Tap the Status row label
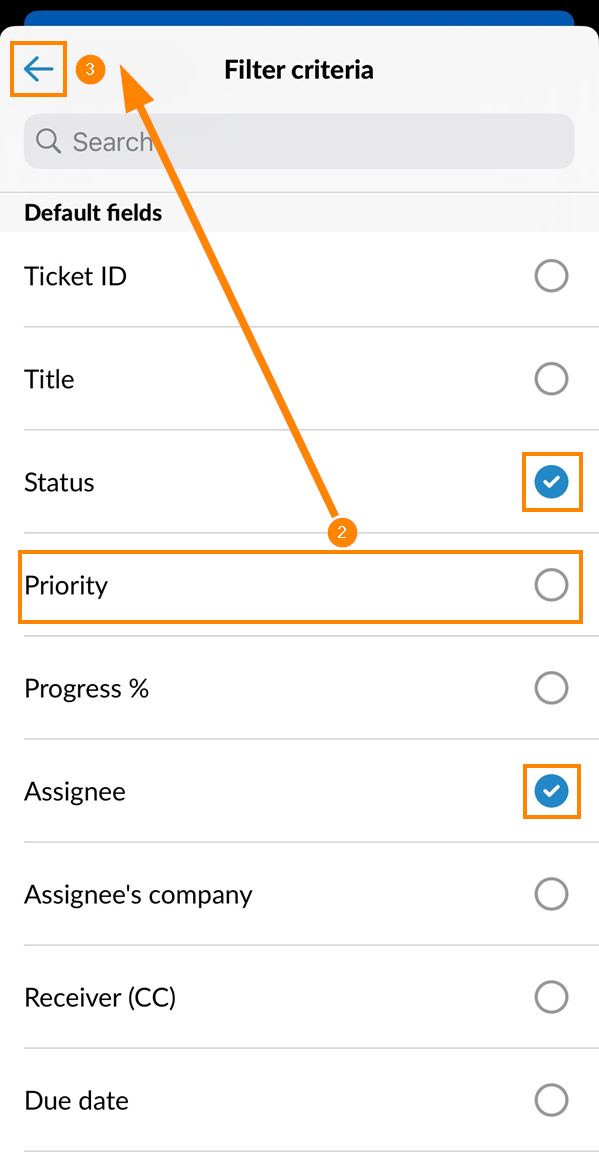This screenshot has width=599, height=1165. coord(59,482)
